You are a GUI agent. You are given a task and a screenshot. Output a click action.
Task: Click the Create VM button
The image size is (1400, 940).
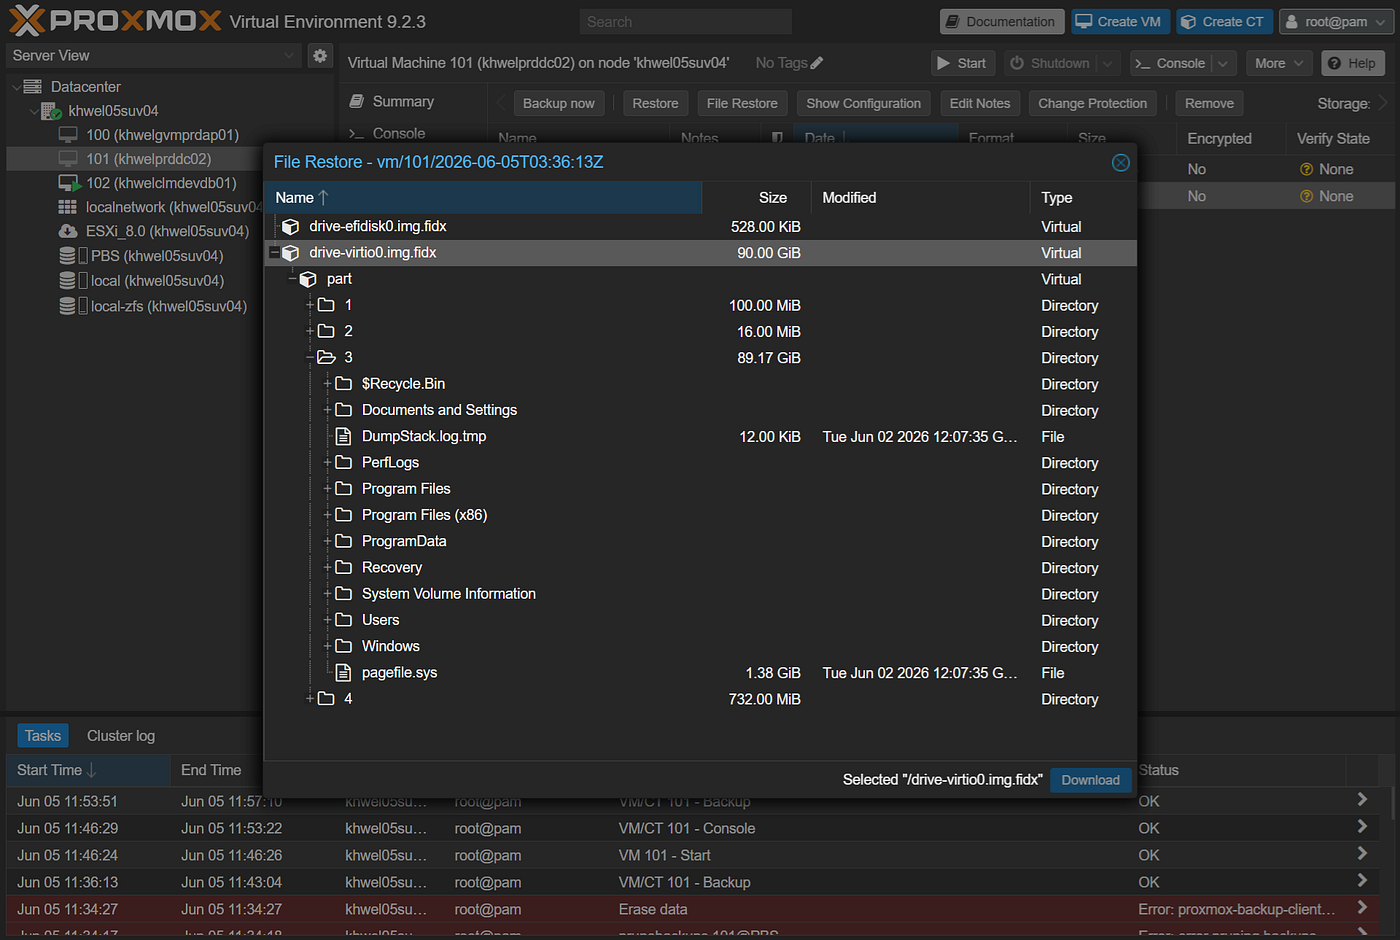[x=1120, y=22]
